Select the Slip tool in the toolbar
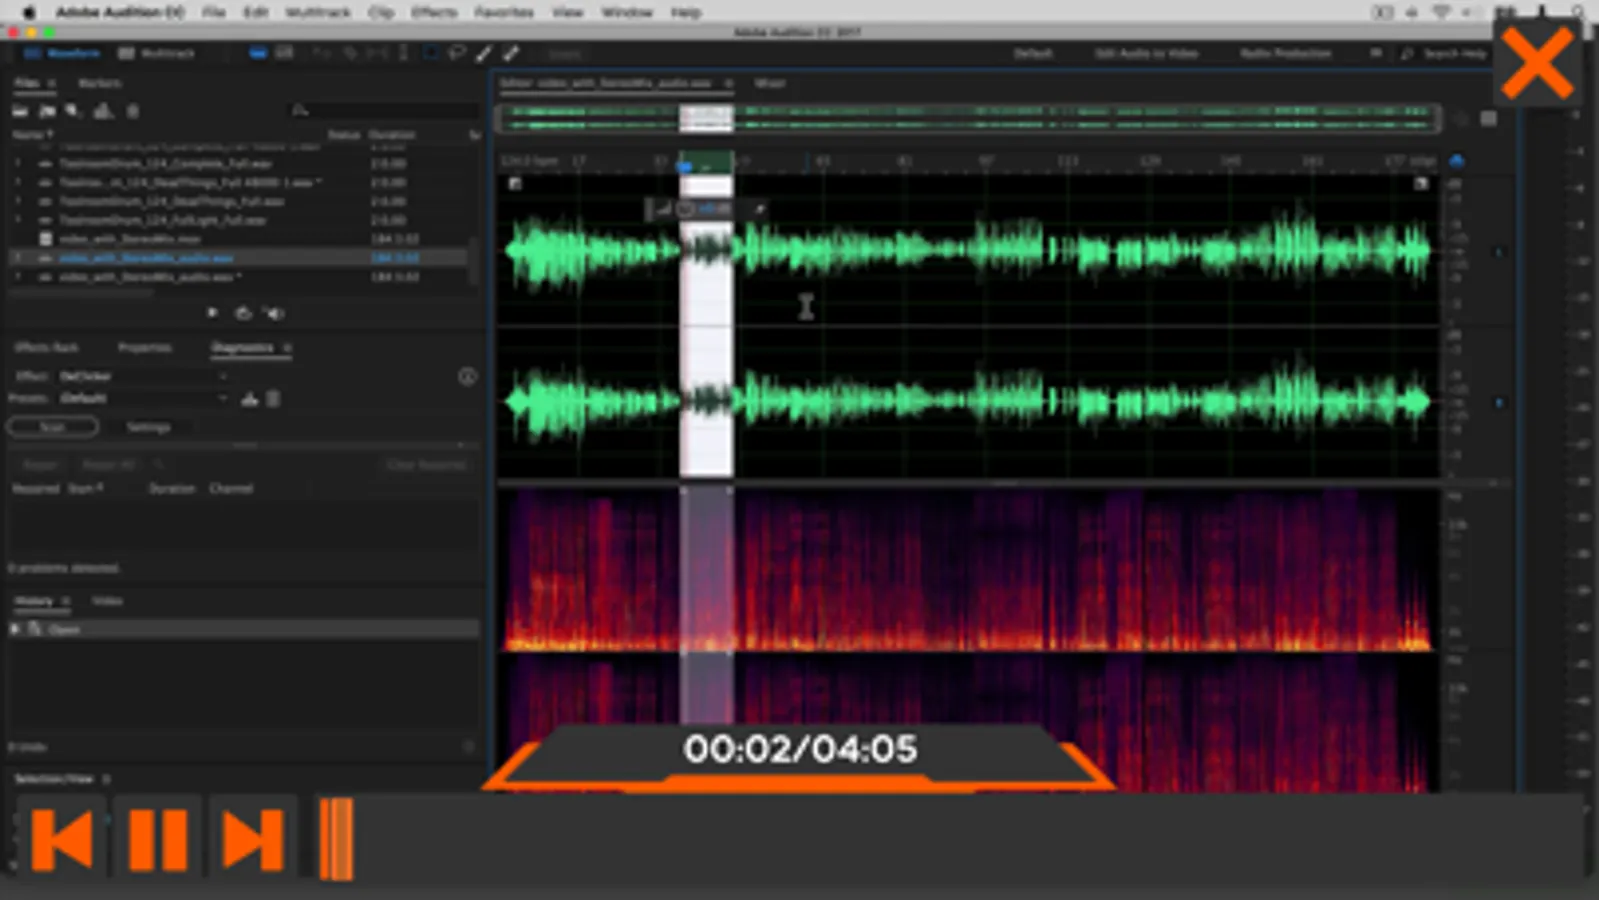The width and height of the screenshot is (1599, 900). pos(377,53)
